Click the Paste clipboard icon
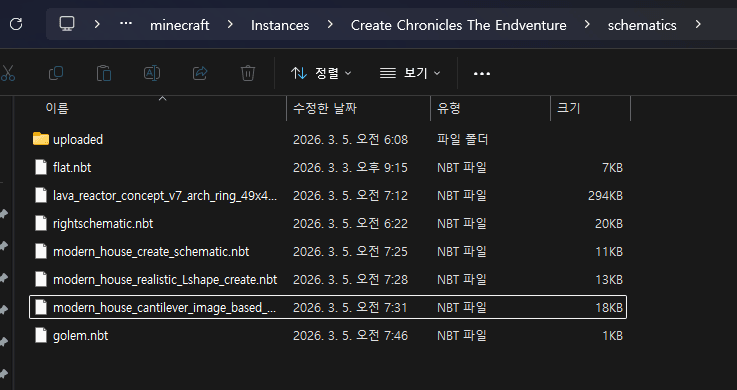Image resolution: width=737 pixels, height=390 pixels. (x=104, y=73)
